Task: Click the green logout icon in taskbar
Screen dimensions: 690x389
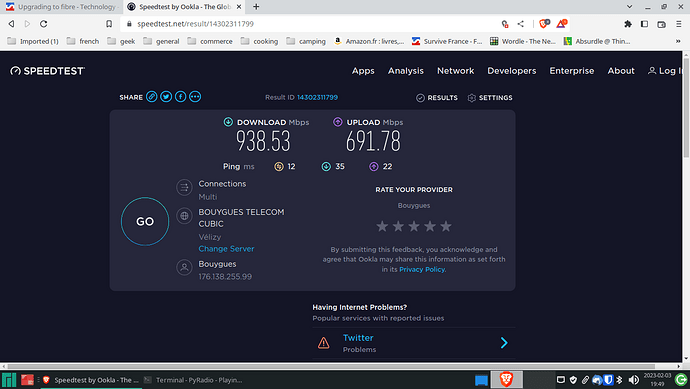Action: (x=681, y=379)
